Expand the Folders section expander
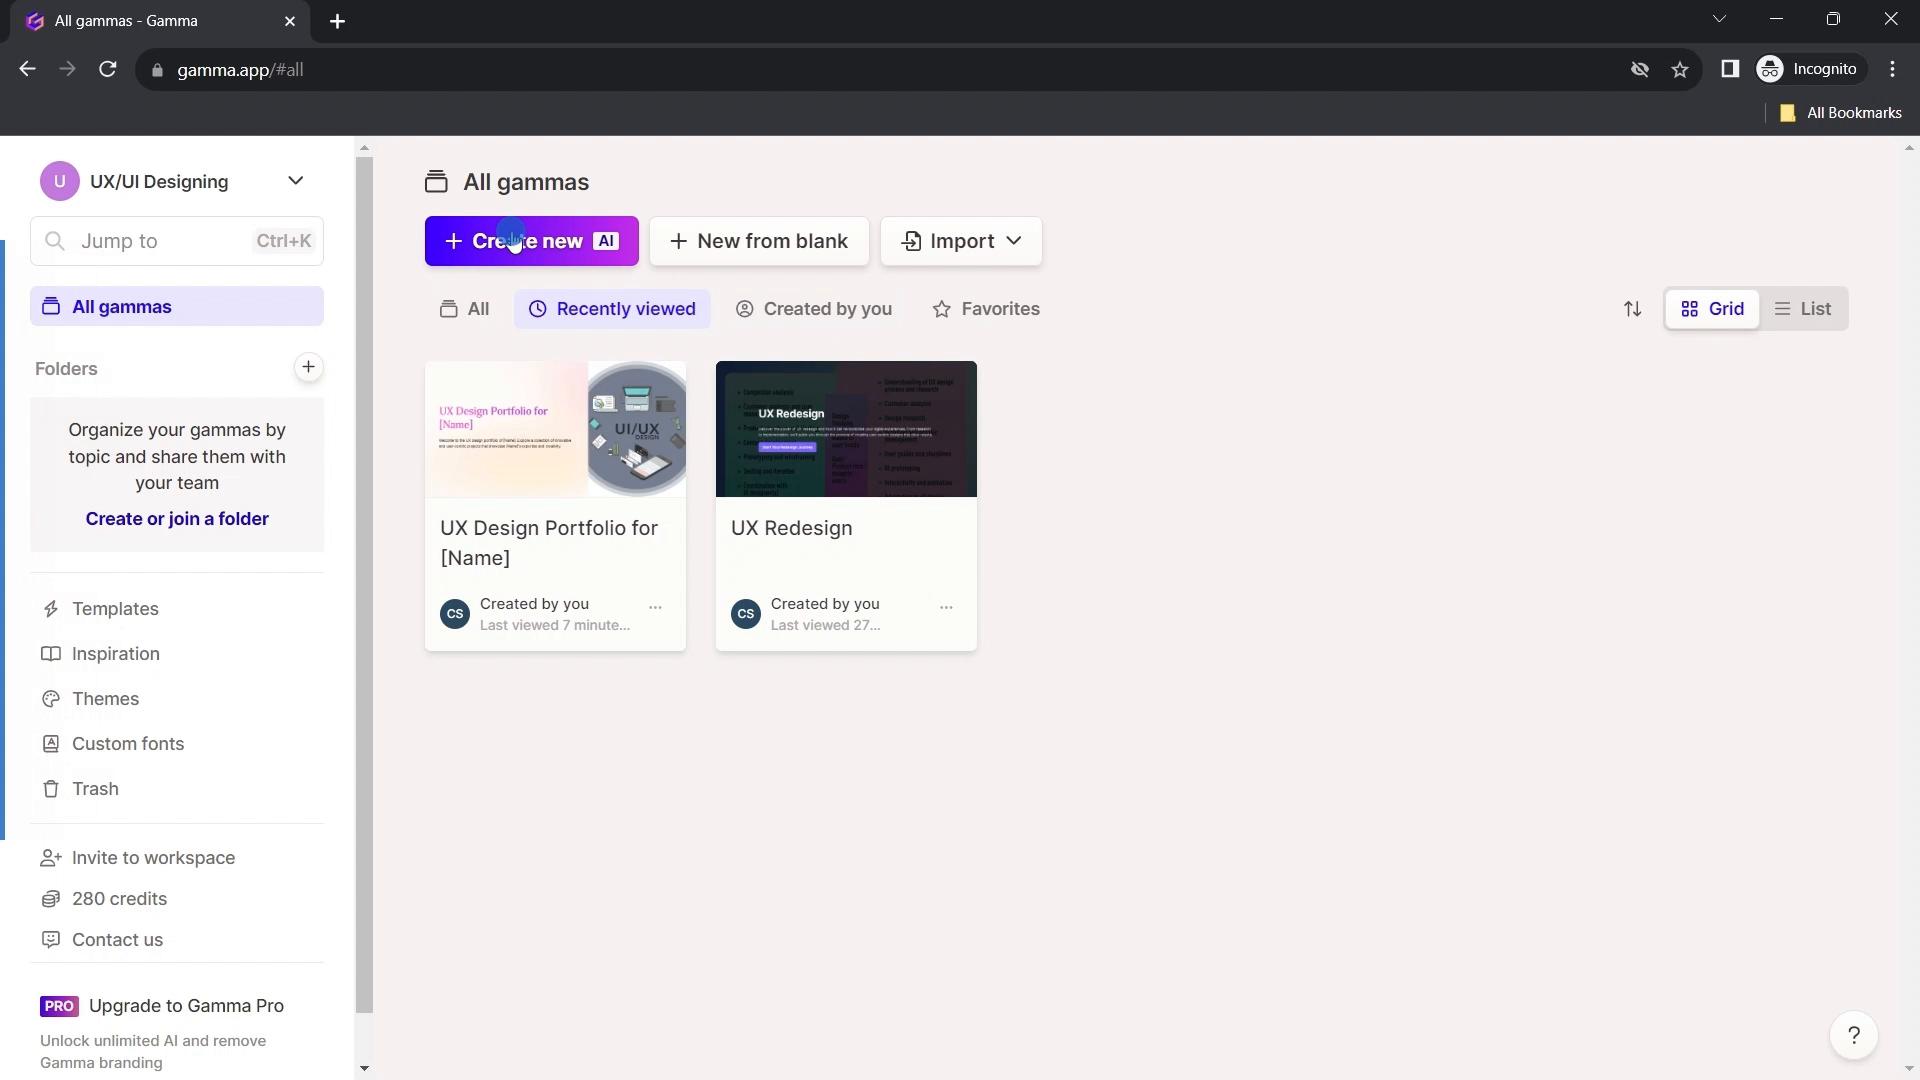This screenshot has height=1080, width=1920. 66,368
